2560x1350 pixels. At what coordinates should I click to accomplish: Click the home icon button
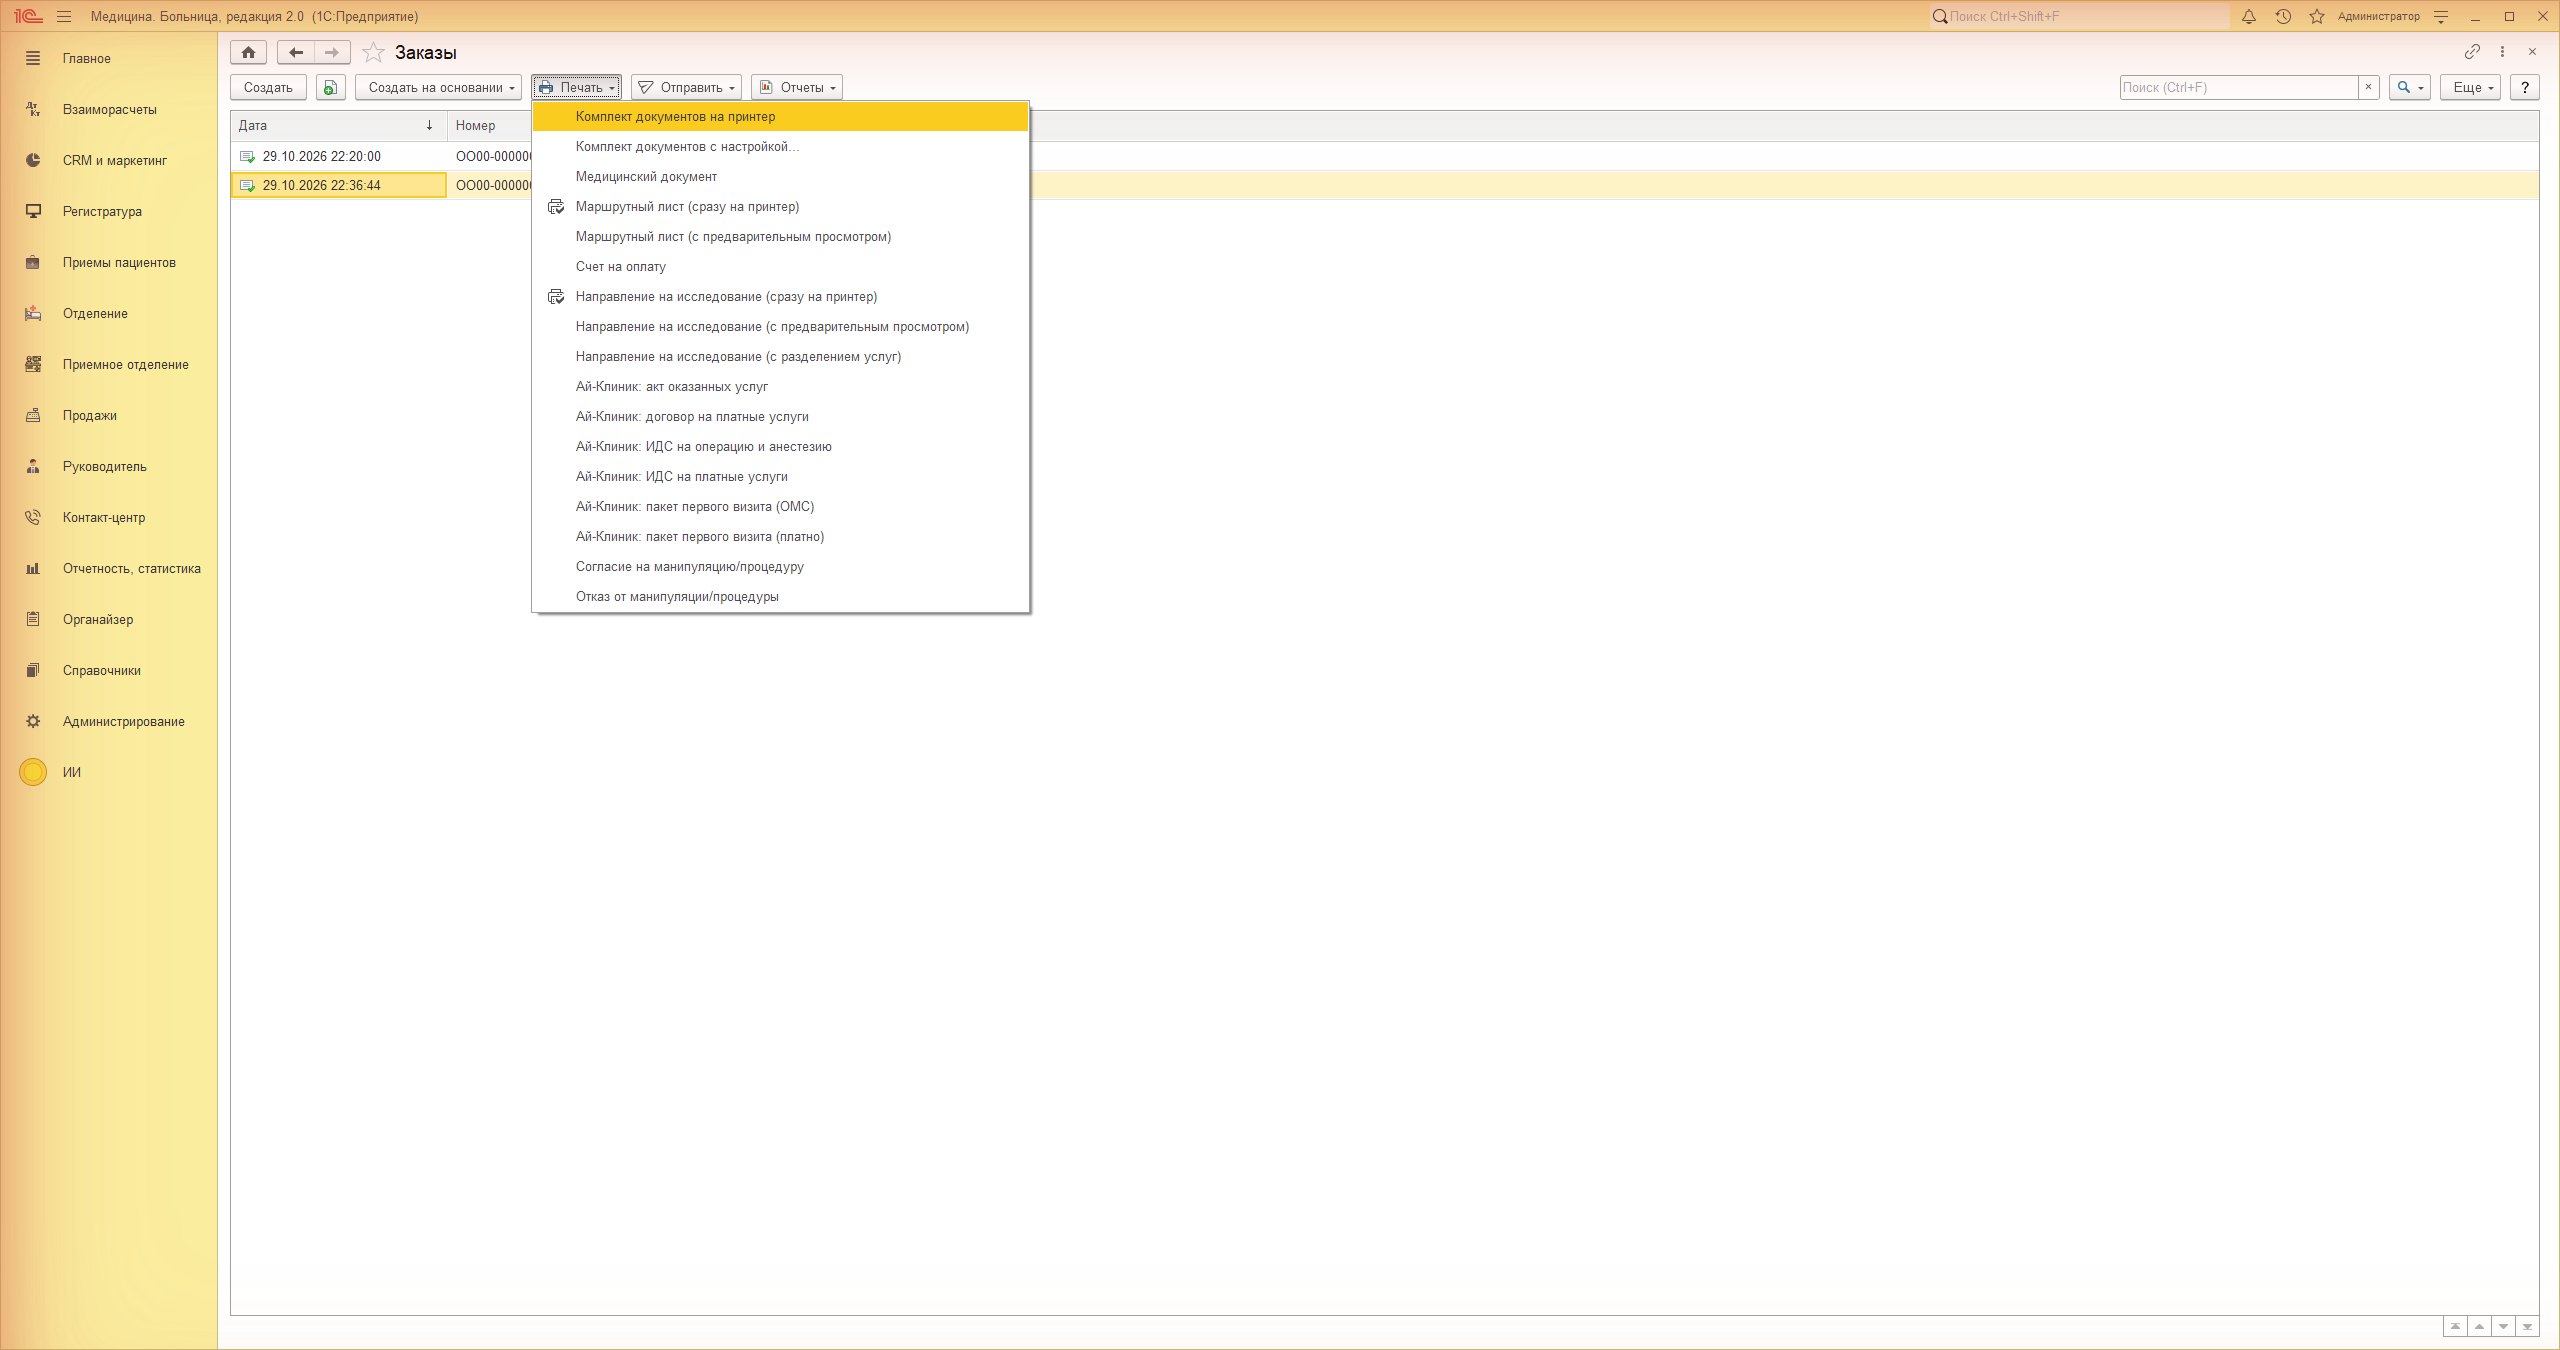point(248,53)
